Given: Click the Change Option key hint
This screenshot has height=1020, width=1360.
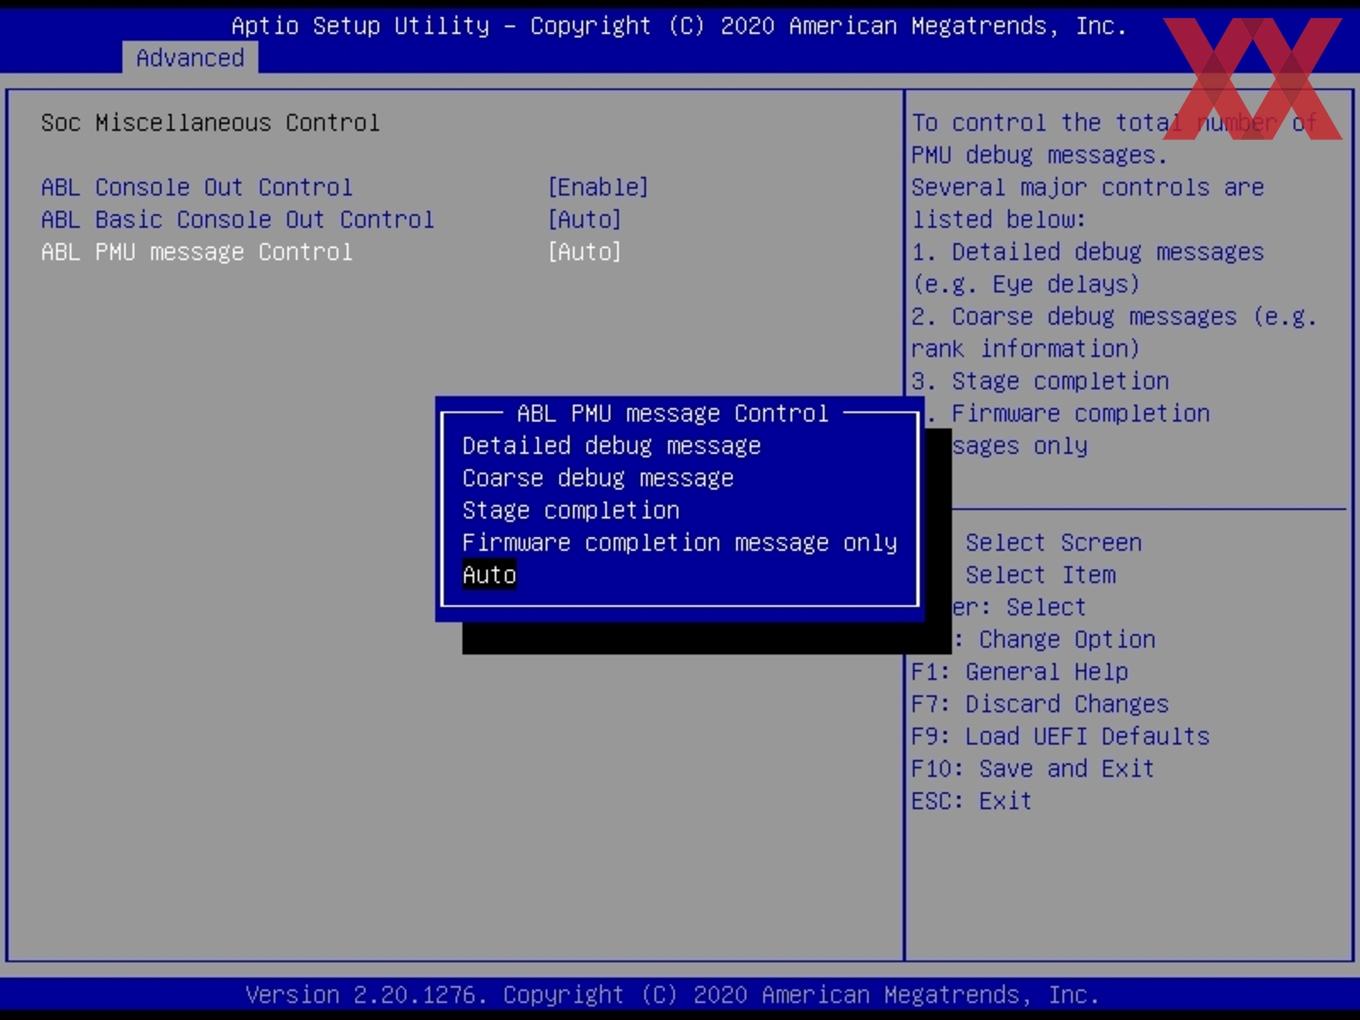Looking at the screenshot, I should (1067, 639).
